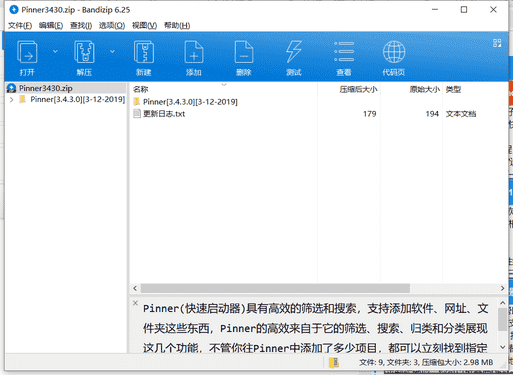This screenshot has height=375, width=513.
Task: Click the folder icon in tree panel
Action: click(23, 99)
